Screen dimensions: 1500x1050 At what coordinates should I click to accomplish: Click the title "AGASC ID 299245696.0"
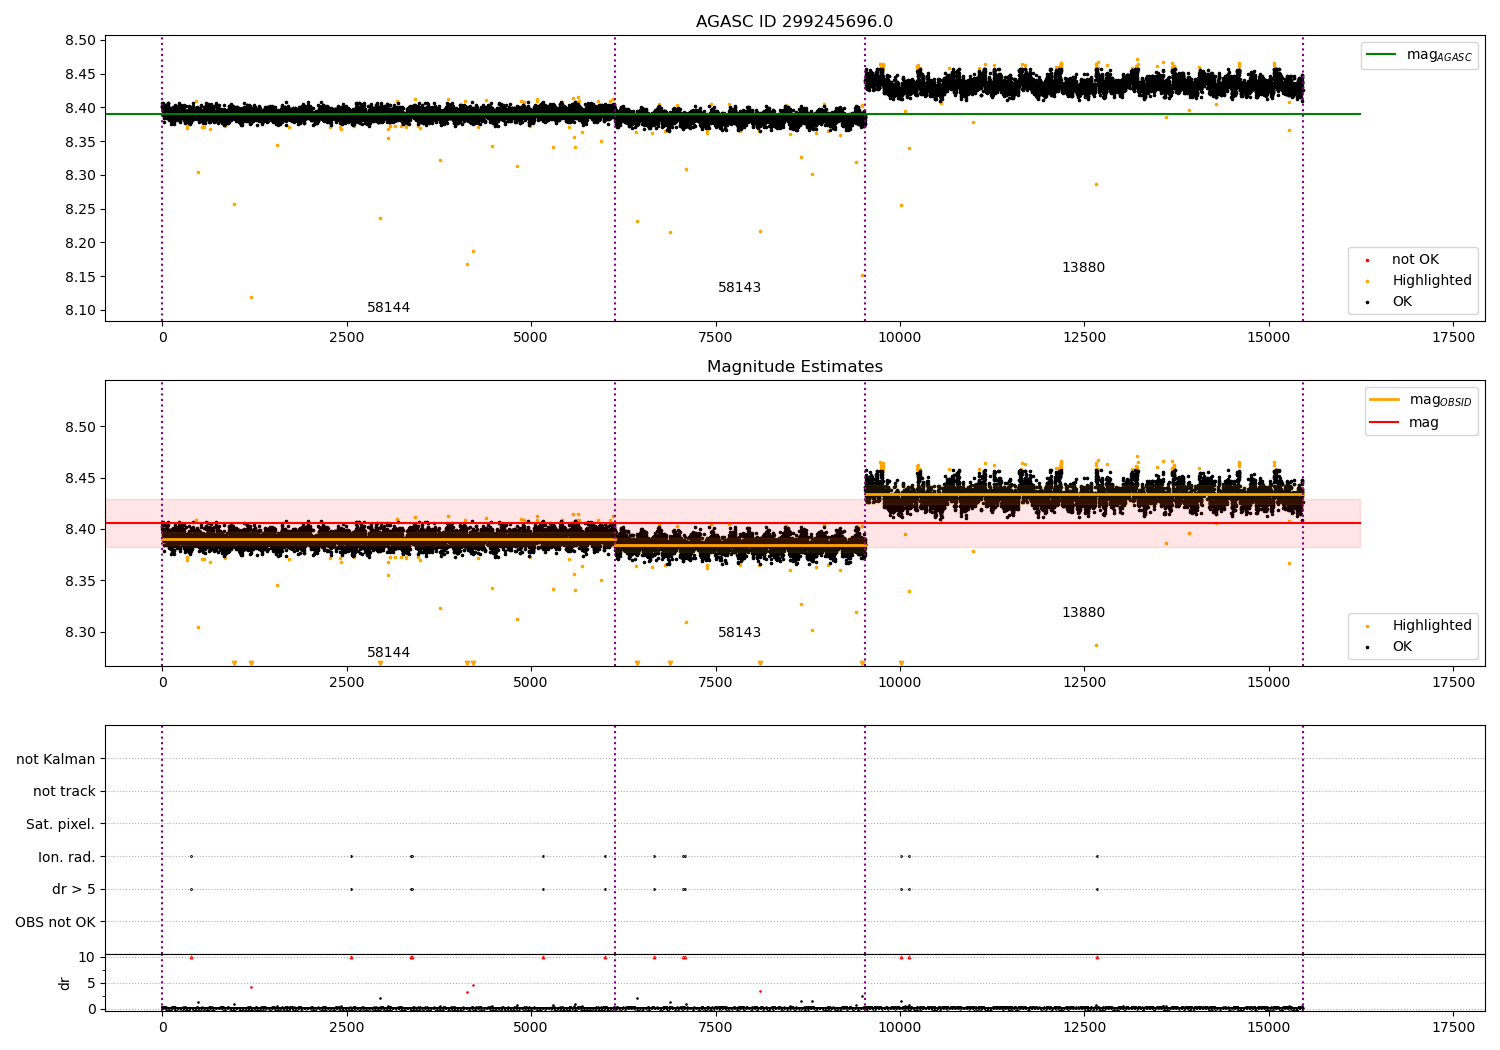(794, 22)
